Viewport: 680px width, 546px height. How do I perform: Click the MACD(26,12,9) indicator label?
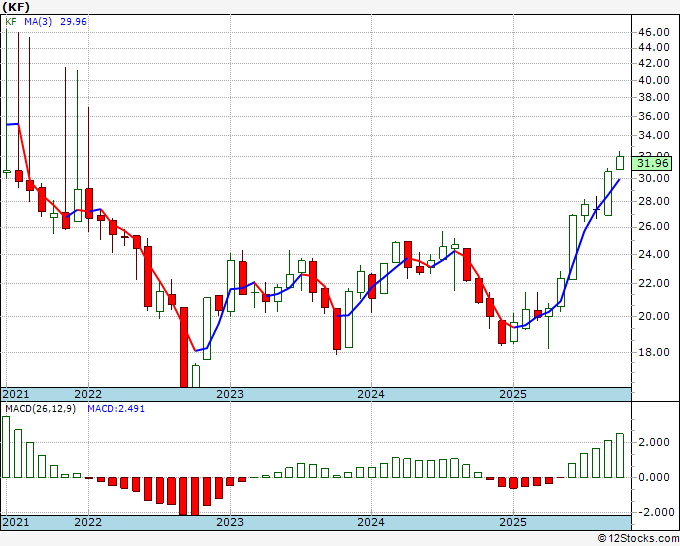pos(40,409)
